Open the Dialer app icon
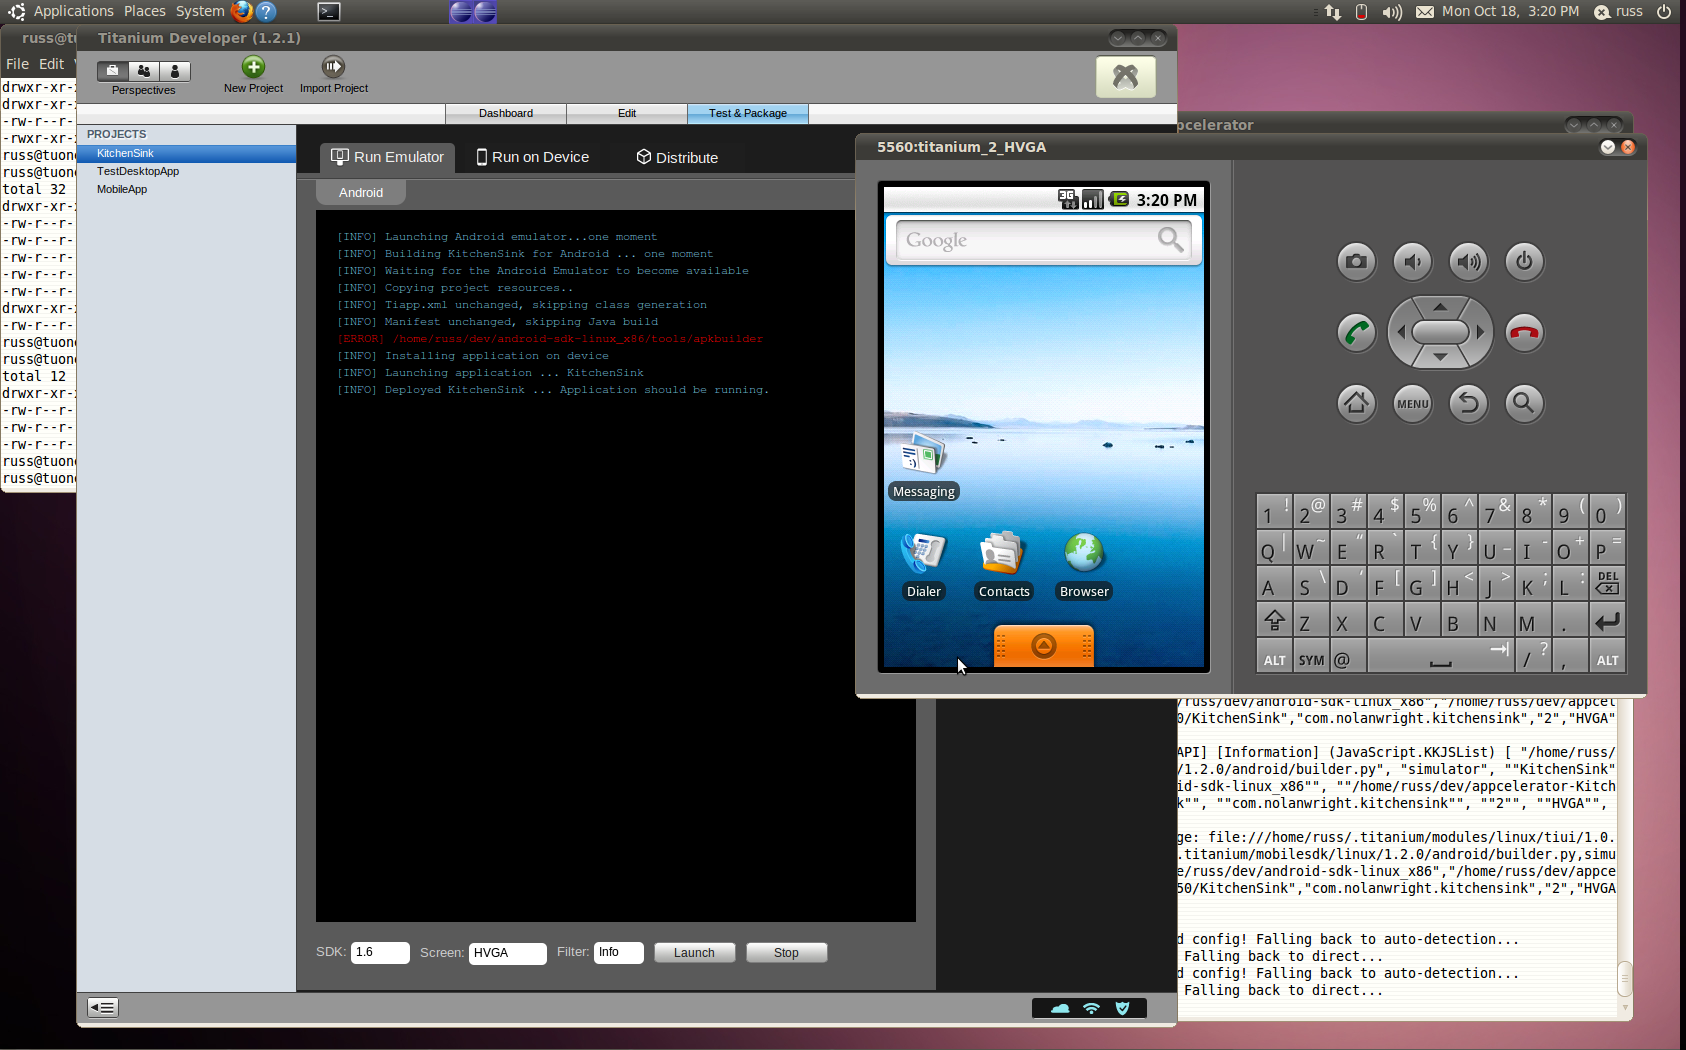1686x1050 pixels. 923,566
